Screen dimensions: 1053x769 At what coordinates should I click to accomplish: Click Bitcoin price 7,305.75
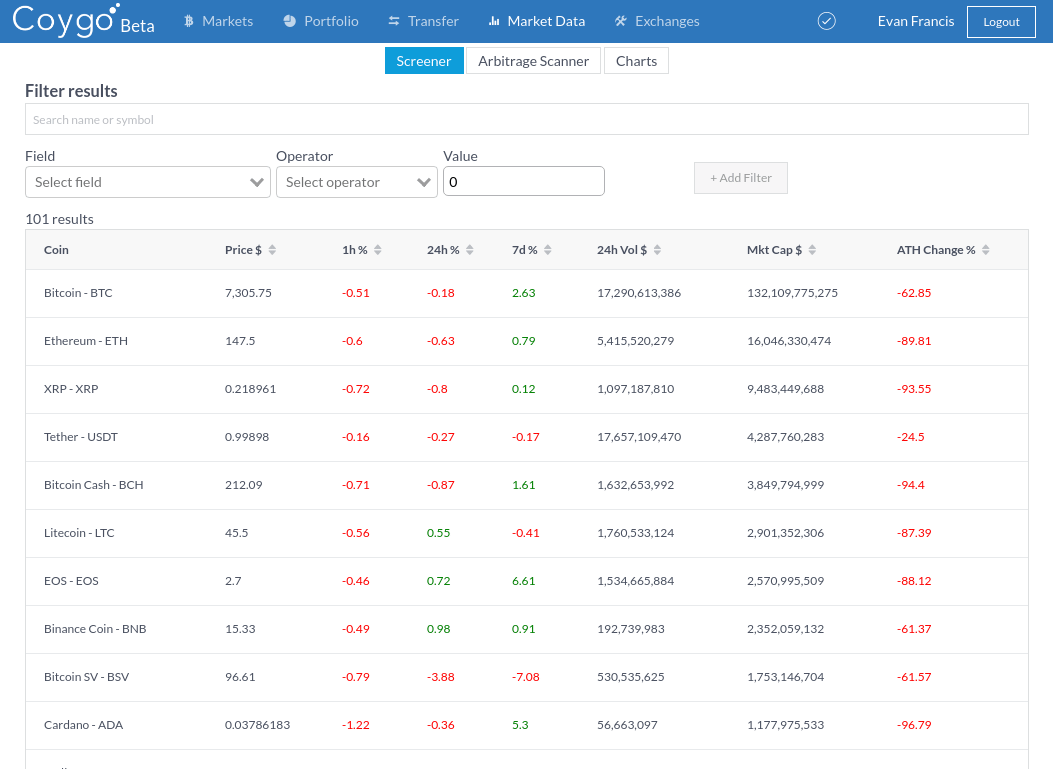point(248,293)
